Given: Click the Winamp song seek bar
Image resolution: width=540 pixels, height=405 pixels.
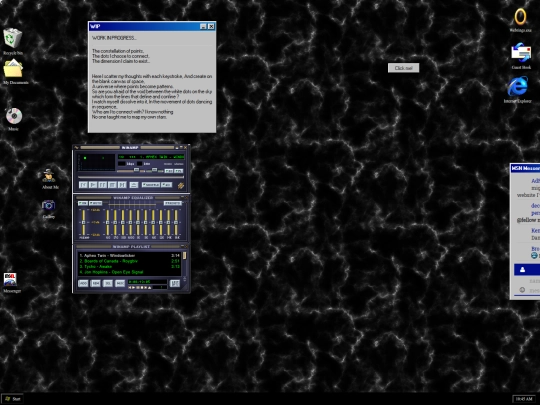Looking at the screenshot, I should tap(131, 177).
